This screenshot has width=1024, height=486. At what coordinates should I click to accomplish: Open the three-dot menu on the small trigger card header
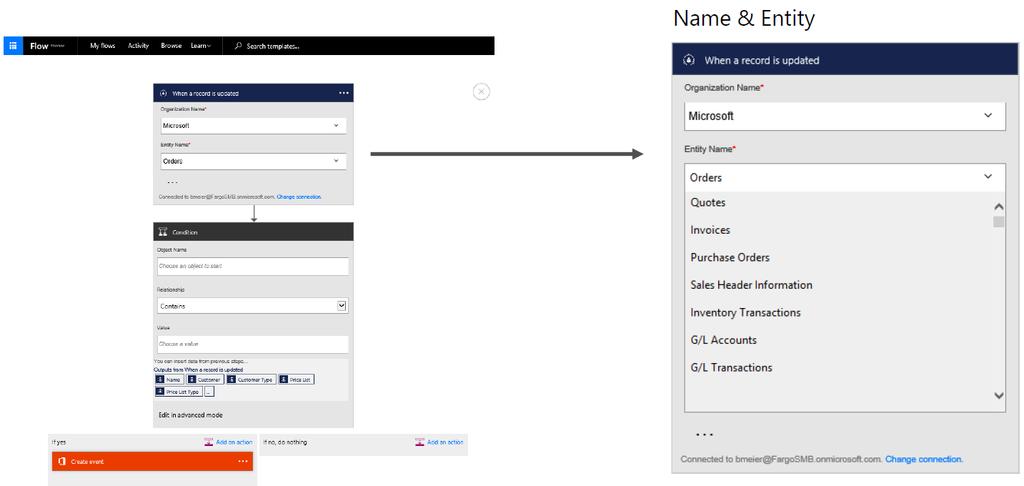click(344, 93)
